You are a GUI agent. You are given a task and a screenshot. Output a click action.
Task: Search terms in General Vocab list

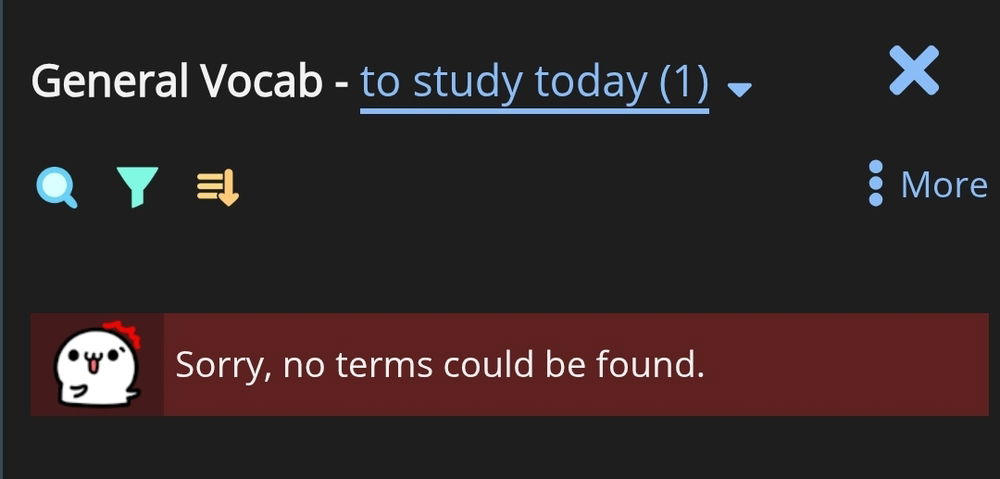pos(56,187)
